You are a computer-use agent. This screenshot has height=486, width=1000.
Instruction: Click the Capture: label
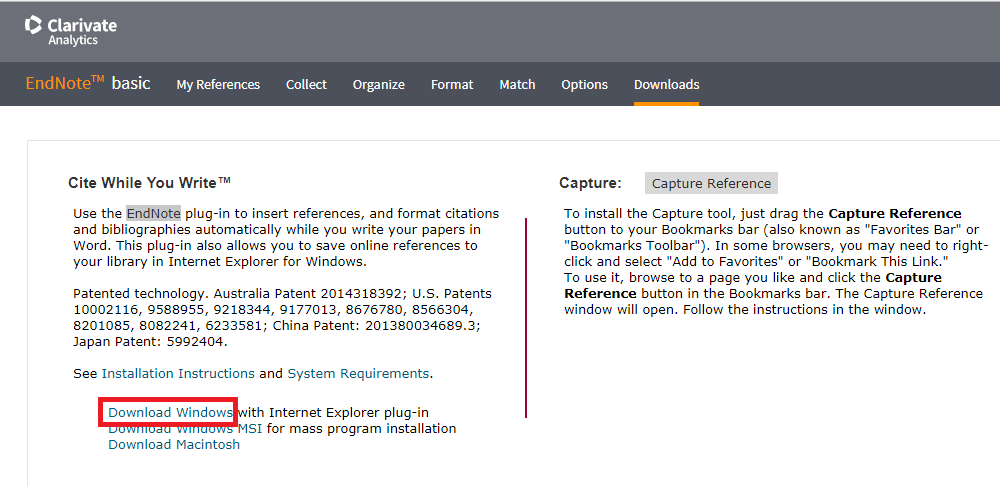pyautogui.click(x=591, y=183)
